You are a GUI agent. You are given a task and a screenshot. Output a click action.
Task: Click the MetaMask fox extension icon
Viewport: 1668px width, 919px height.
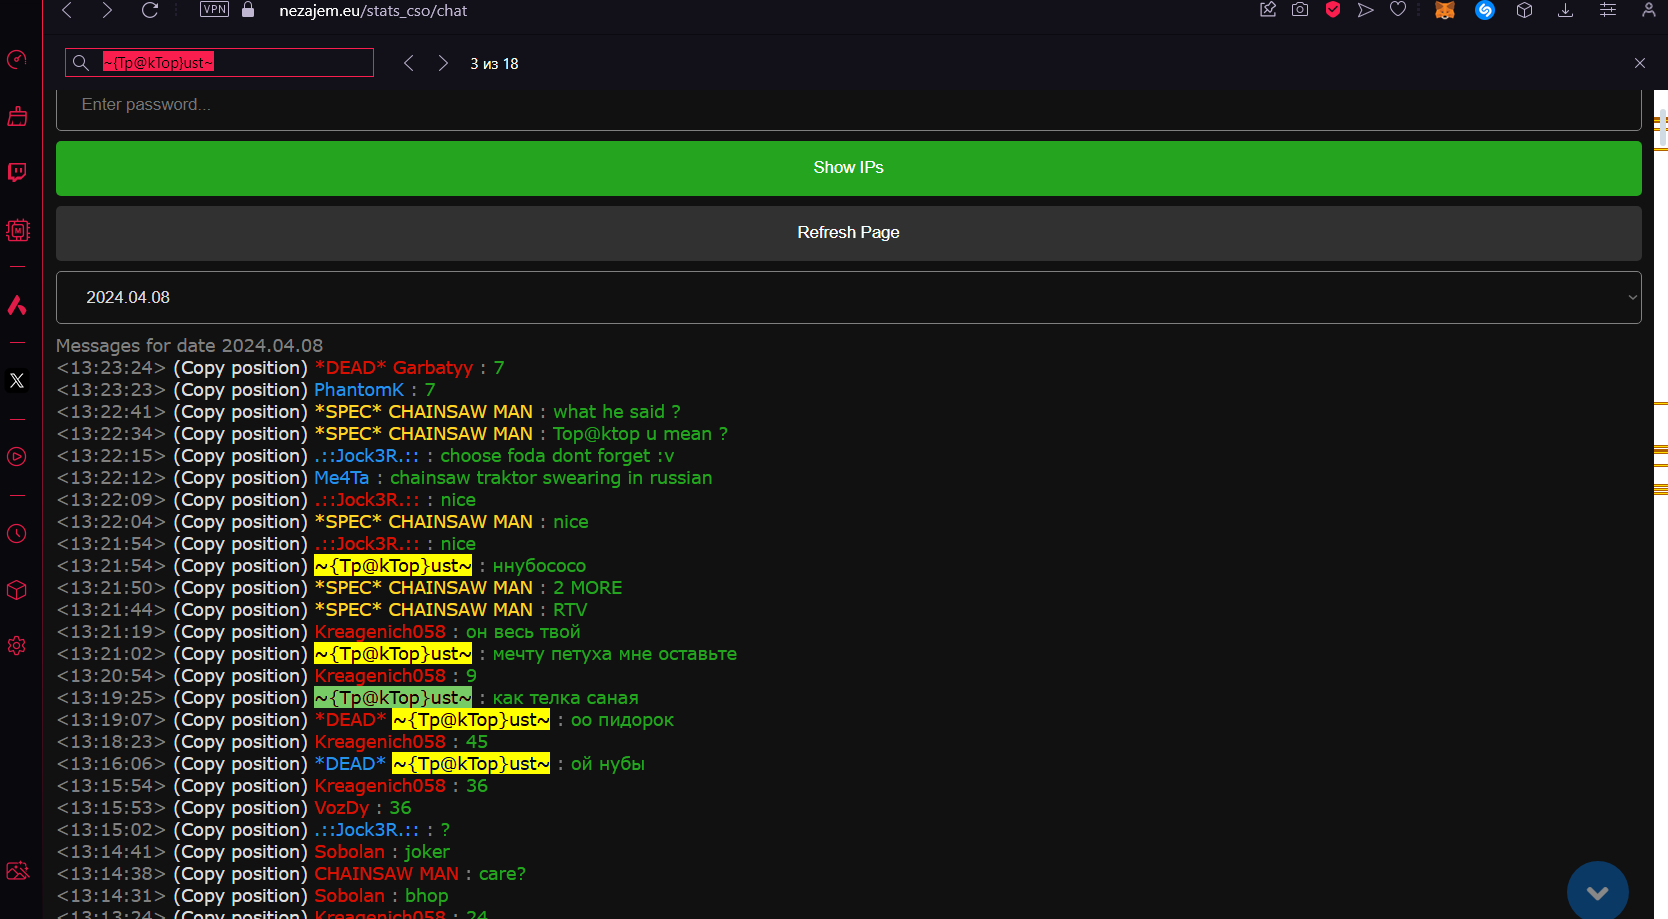(1444, 10)
